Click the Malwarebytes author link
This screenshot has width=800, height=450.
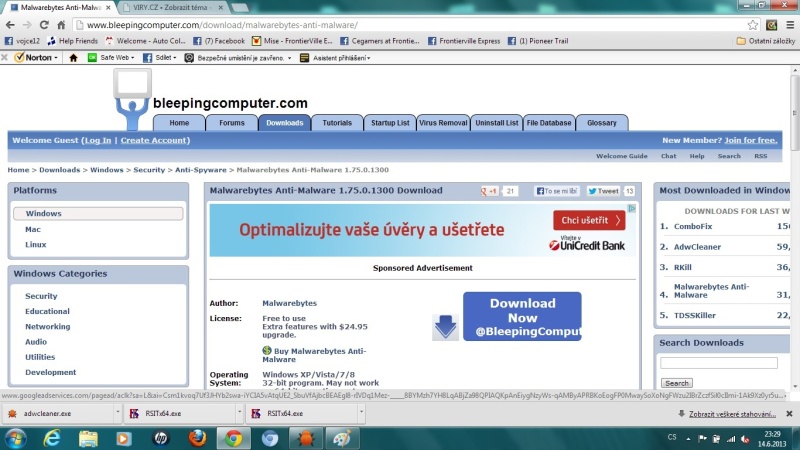289,303
